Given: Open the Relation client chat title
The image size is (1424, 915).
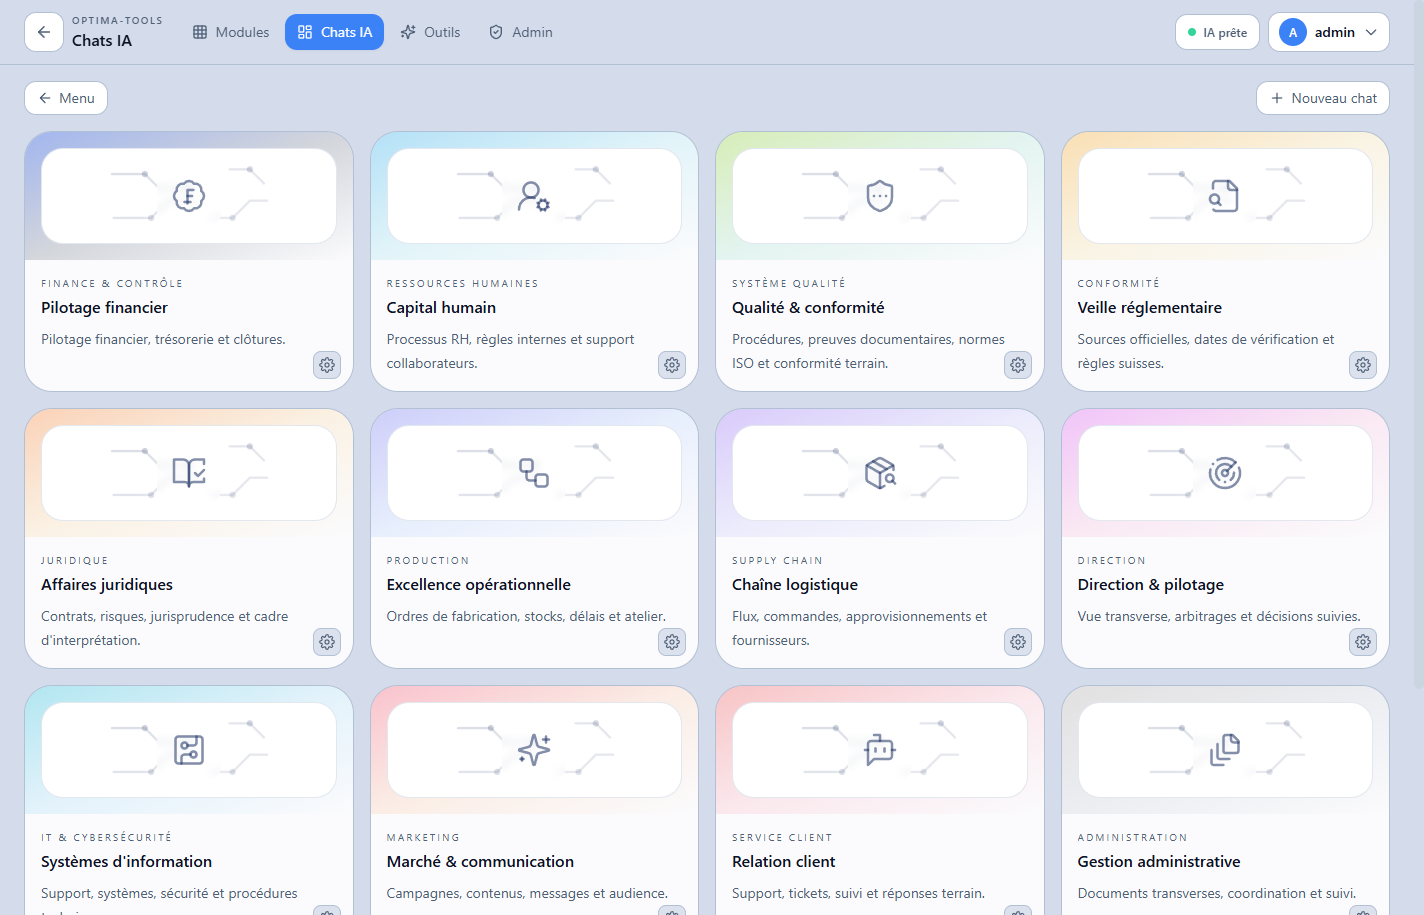Looking at the screenshot, I should click(783, 862).
